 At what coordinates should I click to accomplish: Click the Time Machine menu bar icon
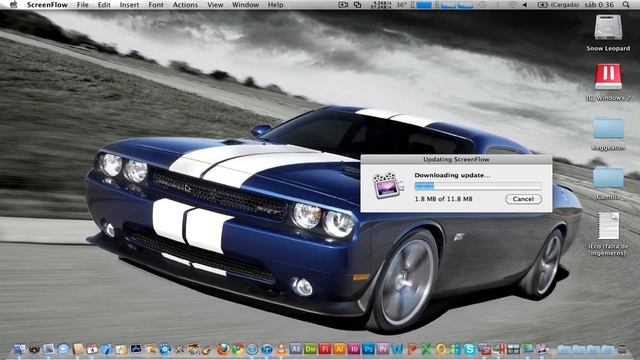pos(482,4)
